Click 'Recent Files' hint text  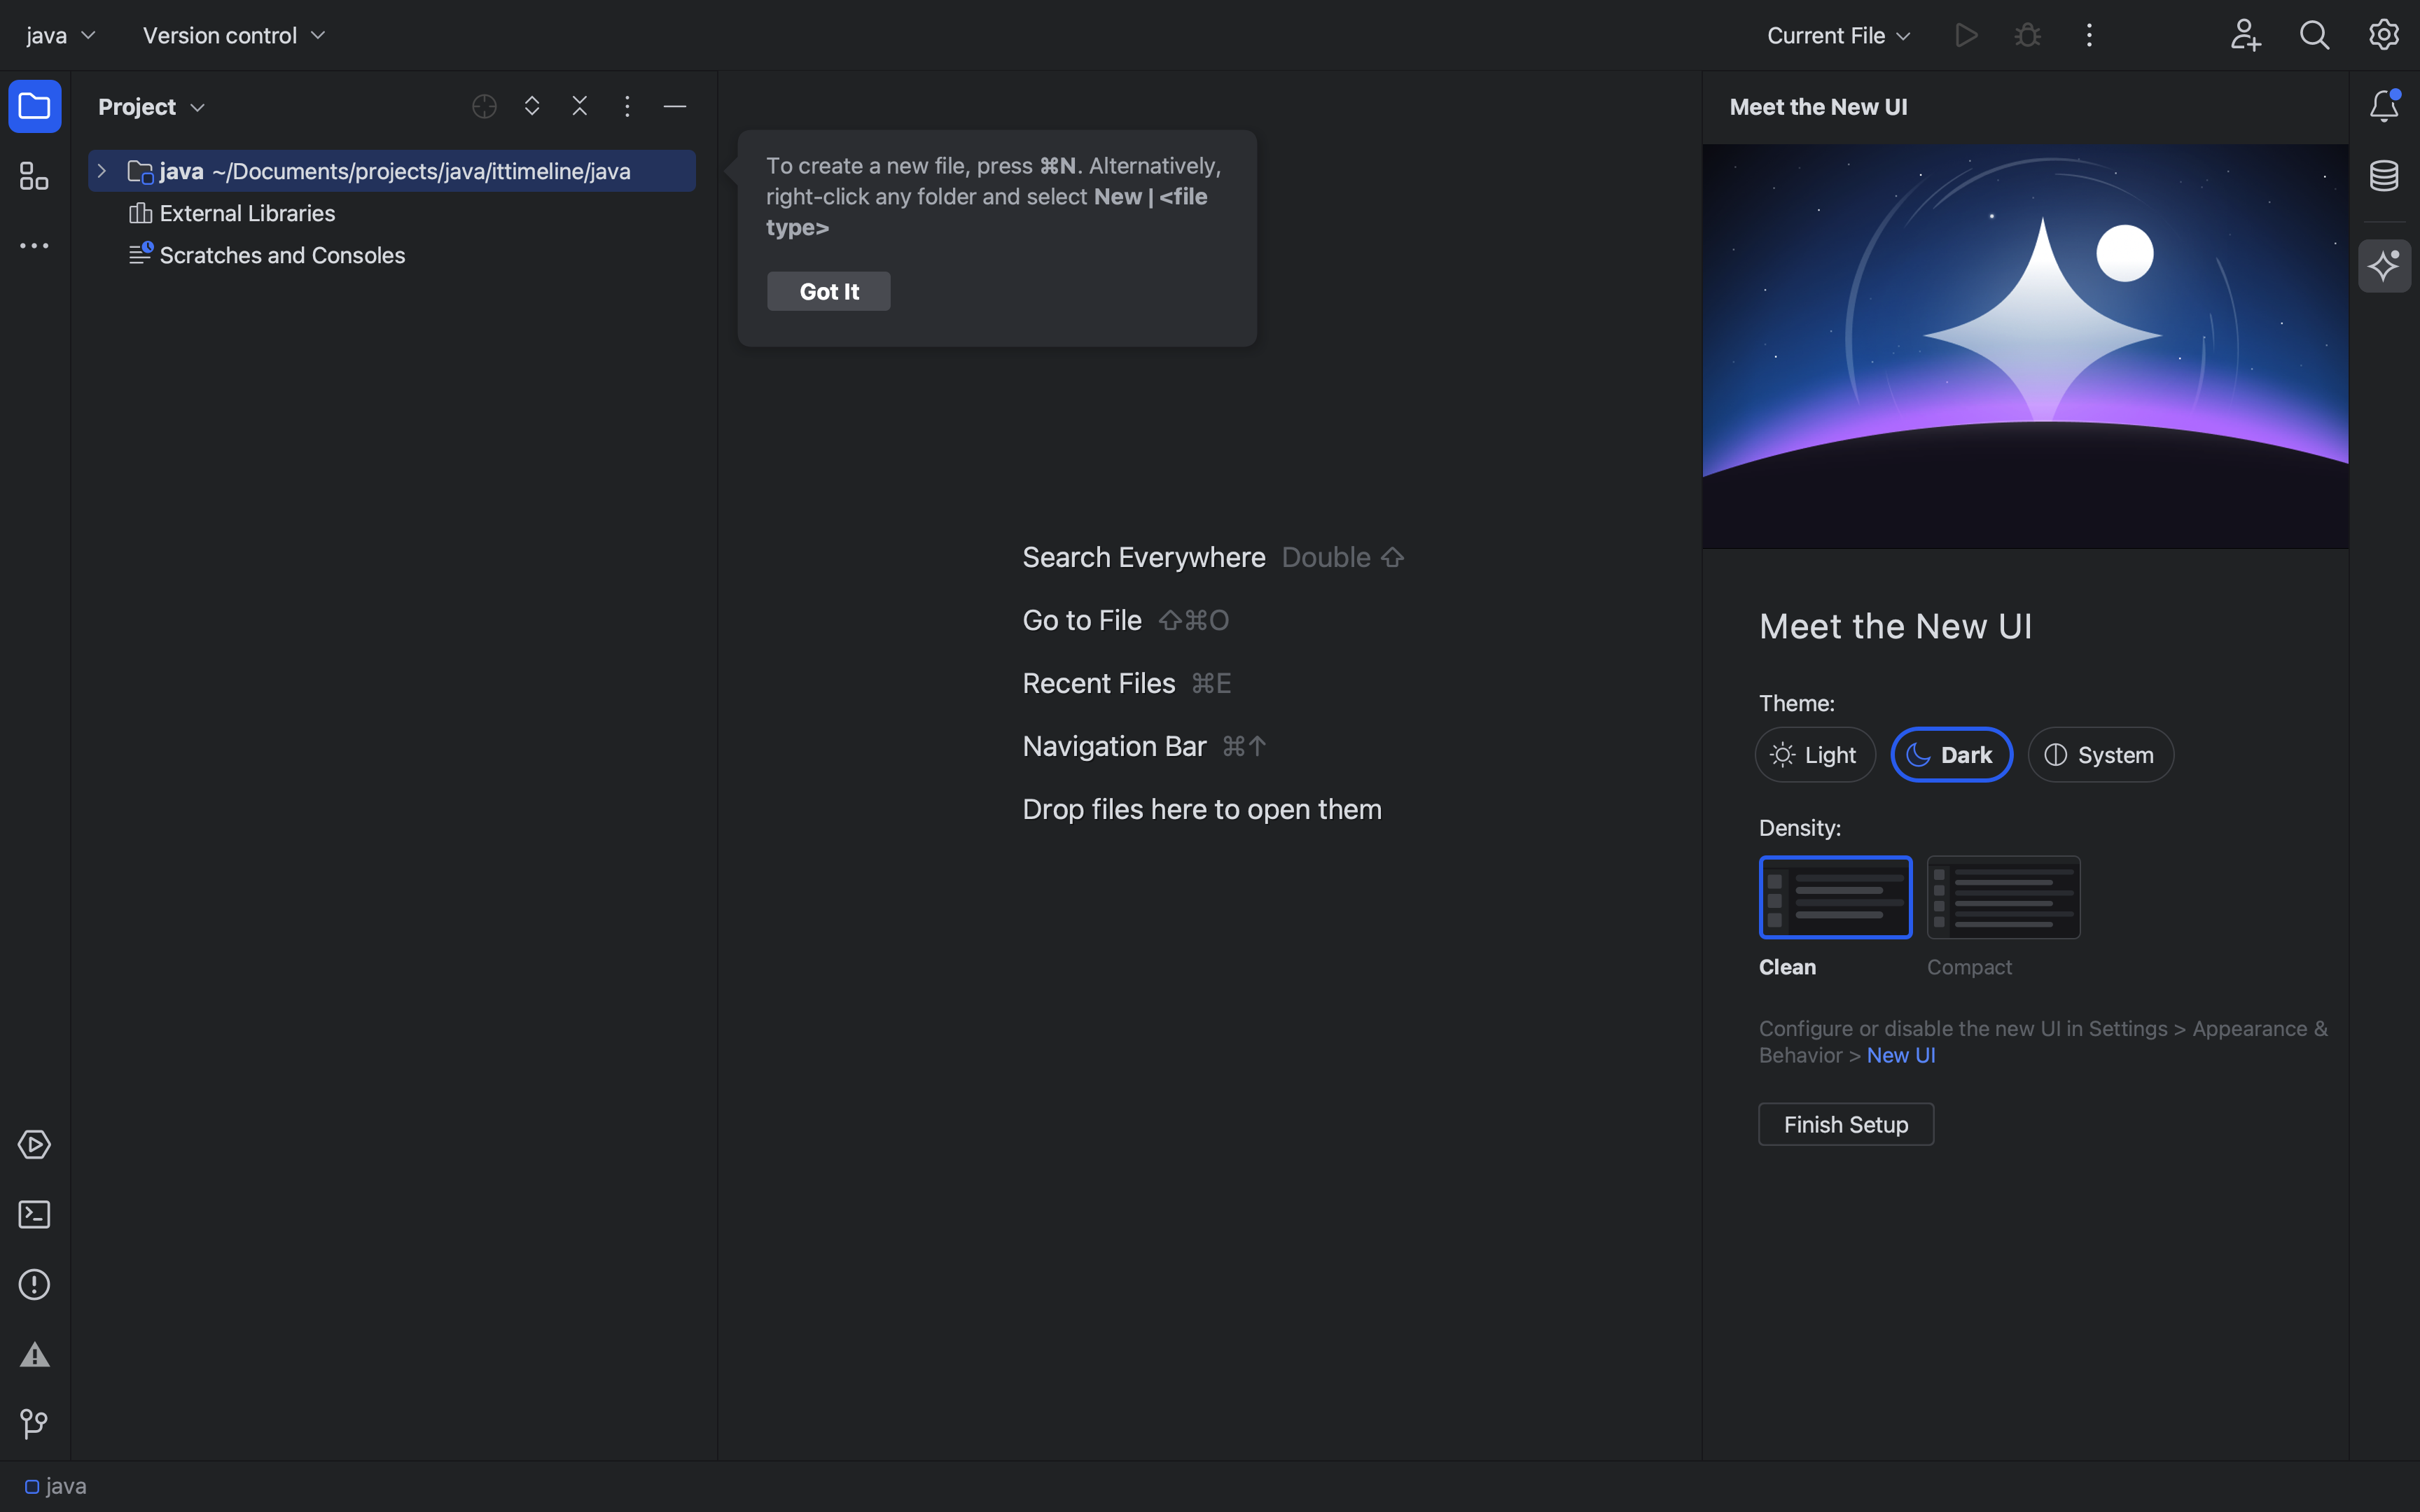point(1099,683)
